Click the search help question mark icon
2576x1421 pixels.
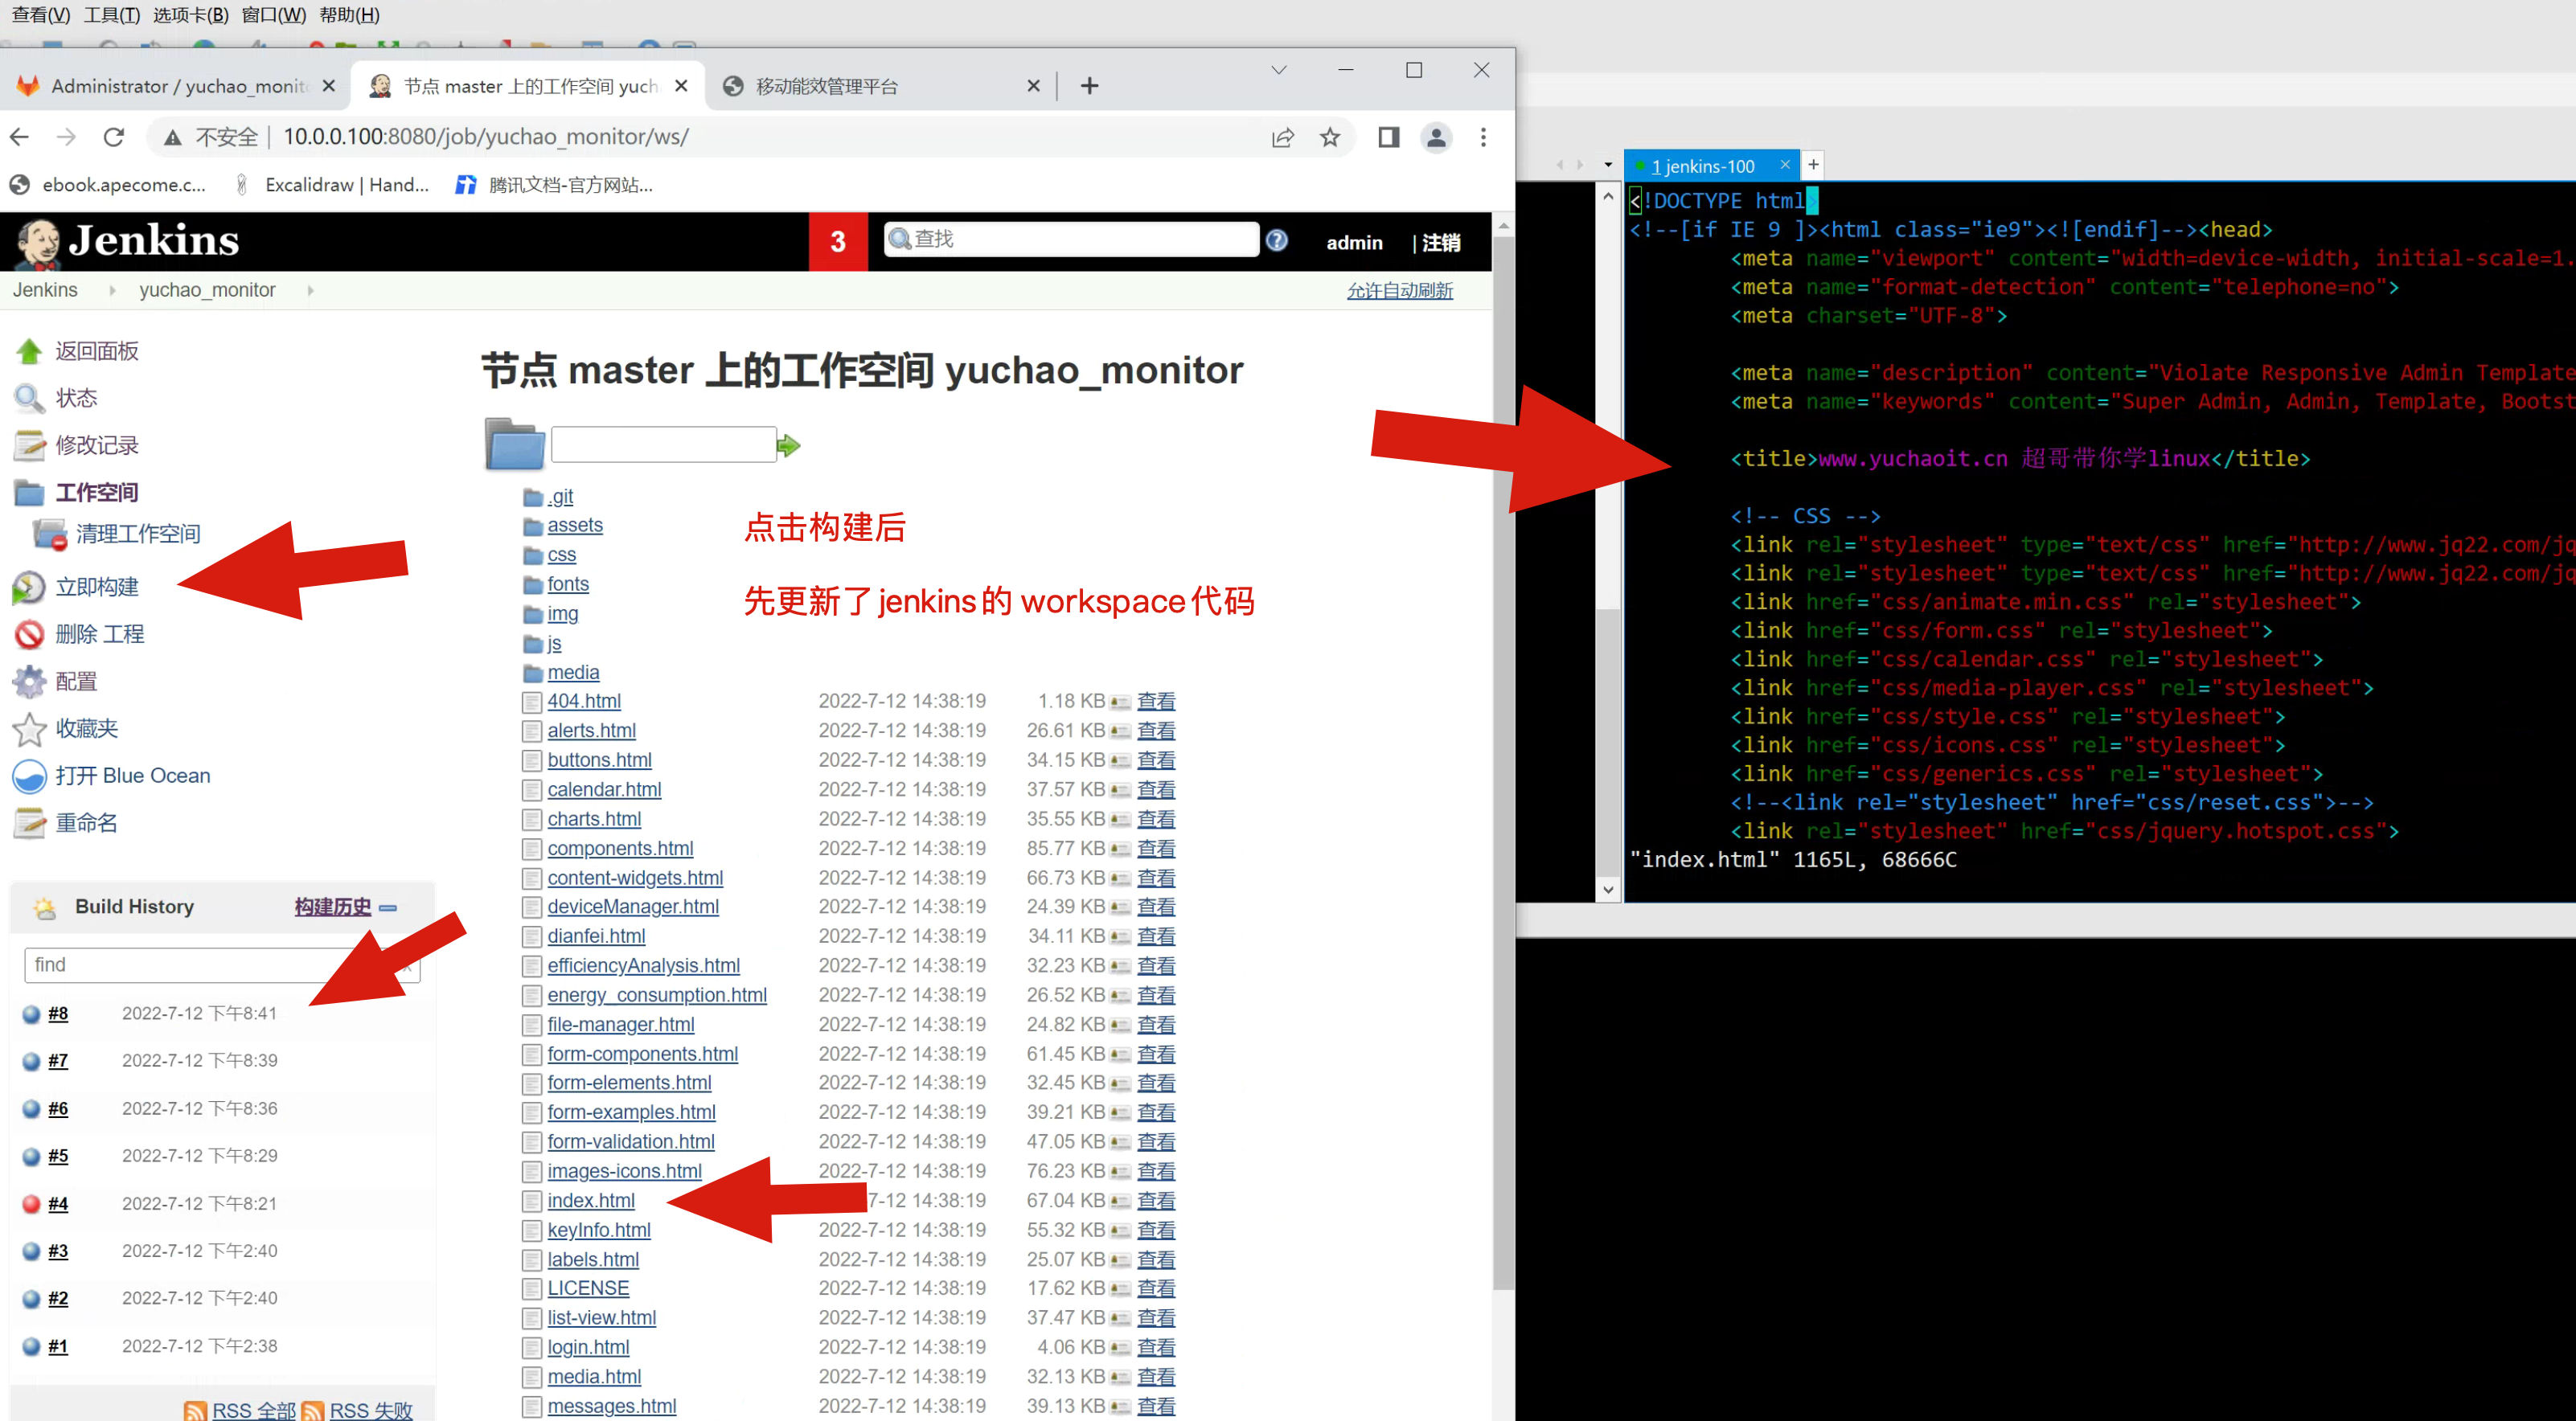tap(1277, 241)
